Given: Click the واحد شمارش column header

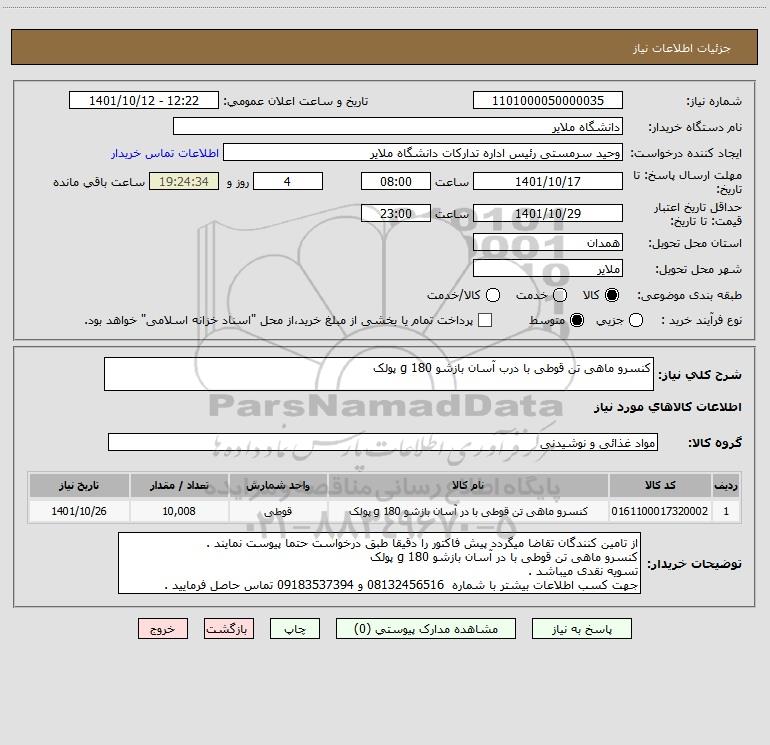Looking at the screenshot, I should (x=278, y=485).
